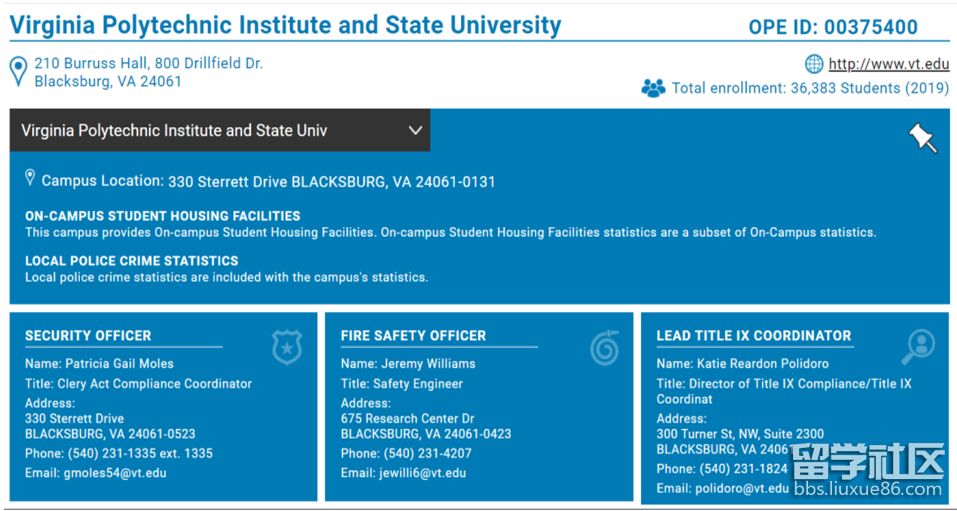Screen dimensions: 957x511
Task: Click phone number (540) 231-4207
Action: pyautogui.click(x=427, y=454)
